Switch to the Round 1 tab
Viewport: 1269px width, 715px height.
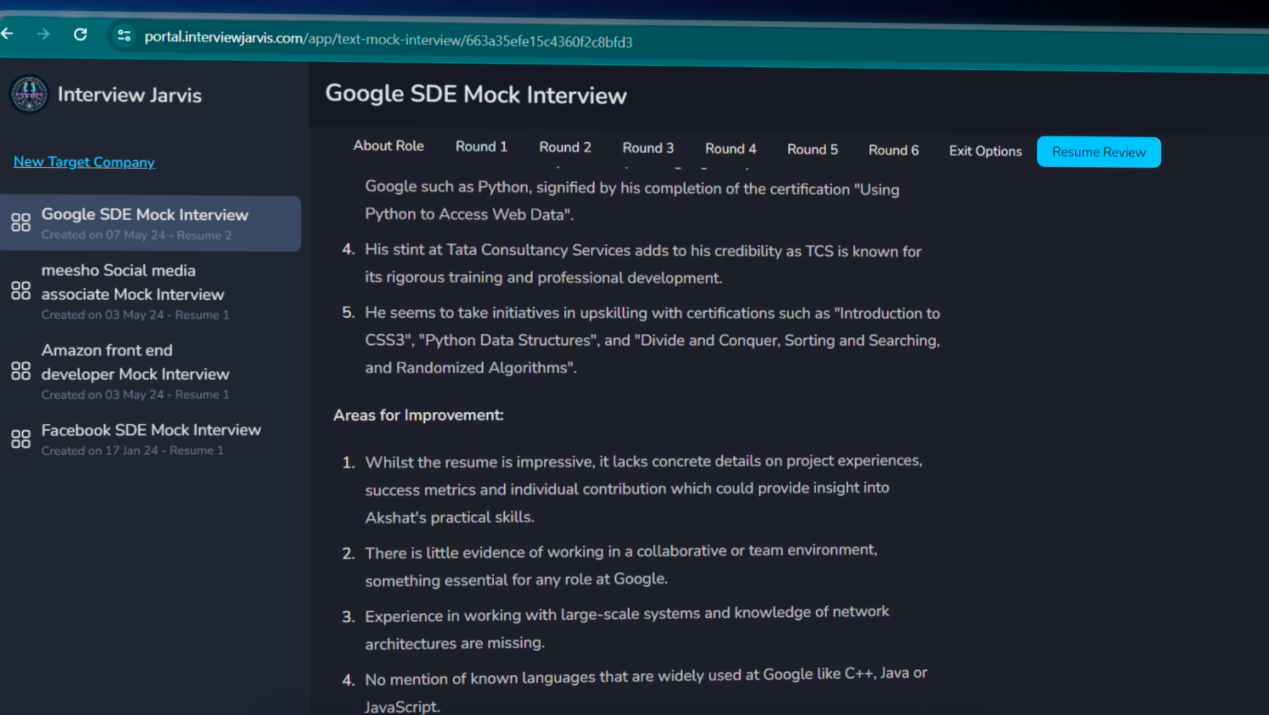point(481,147)
